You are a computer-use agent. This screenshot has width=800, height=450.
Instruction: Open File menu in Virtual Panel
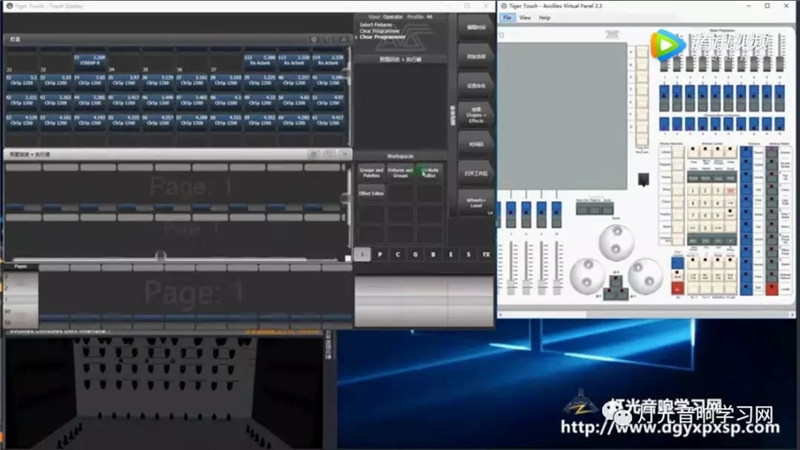[x=507, y=18]
